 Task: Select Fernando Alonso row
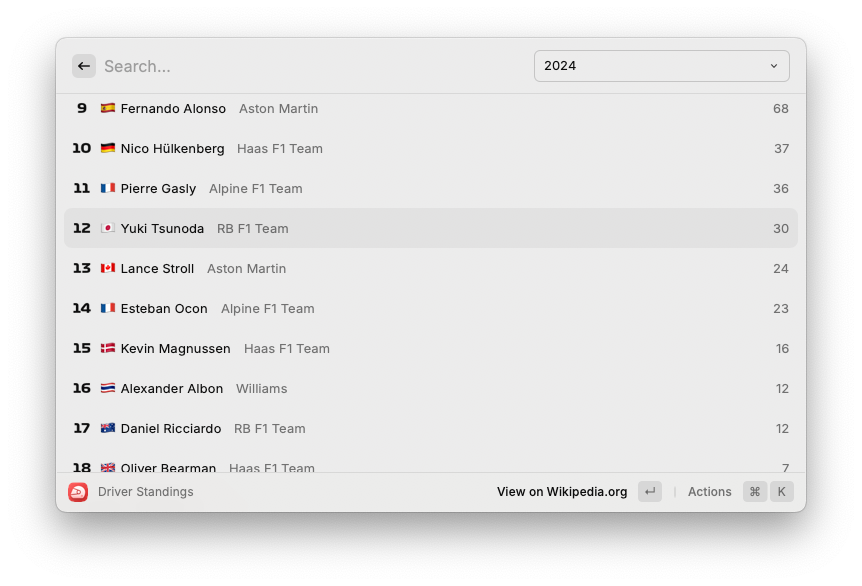point(431,108)
